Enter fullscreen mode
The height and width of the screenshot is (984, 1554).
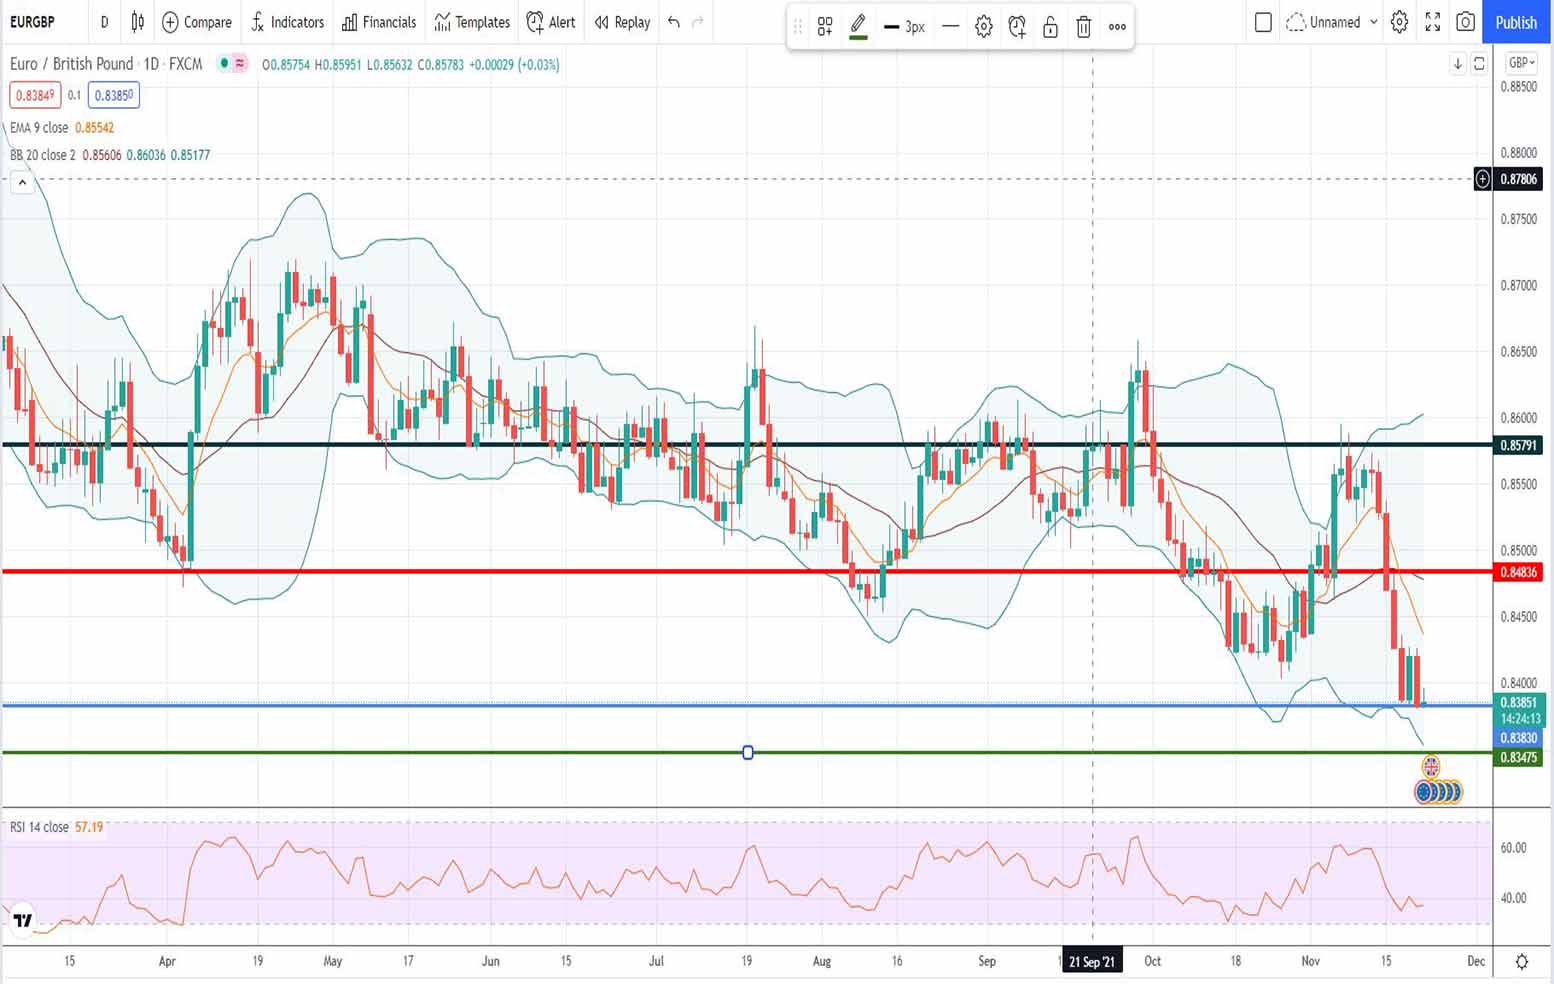[1432, 22]
